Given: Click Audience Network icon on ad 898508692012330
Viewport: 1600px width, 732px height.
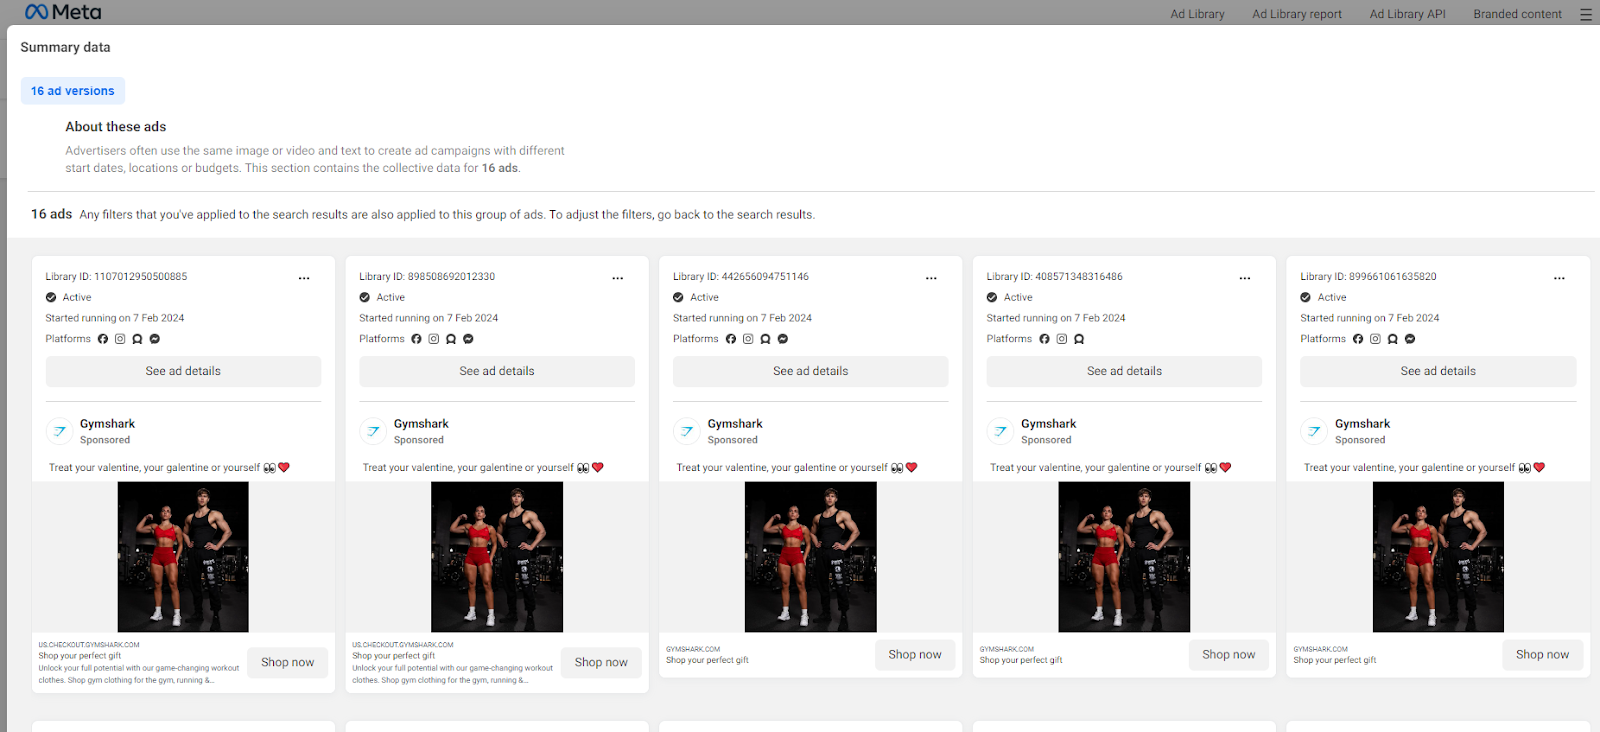Looking at the screenshot, I should click(x=451, y=339).
